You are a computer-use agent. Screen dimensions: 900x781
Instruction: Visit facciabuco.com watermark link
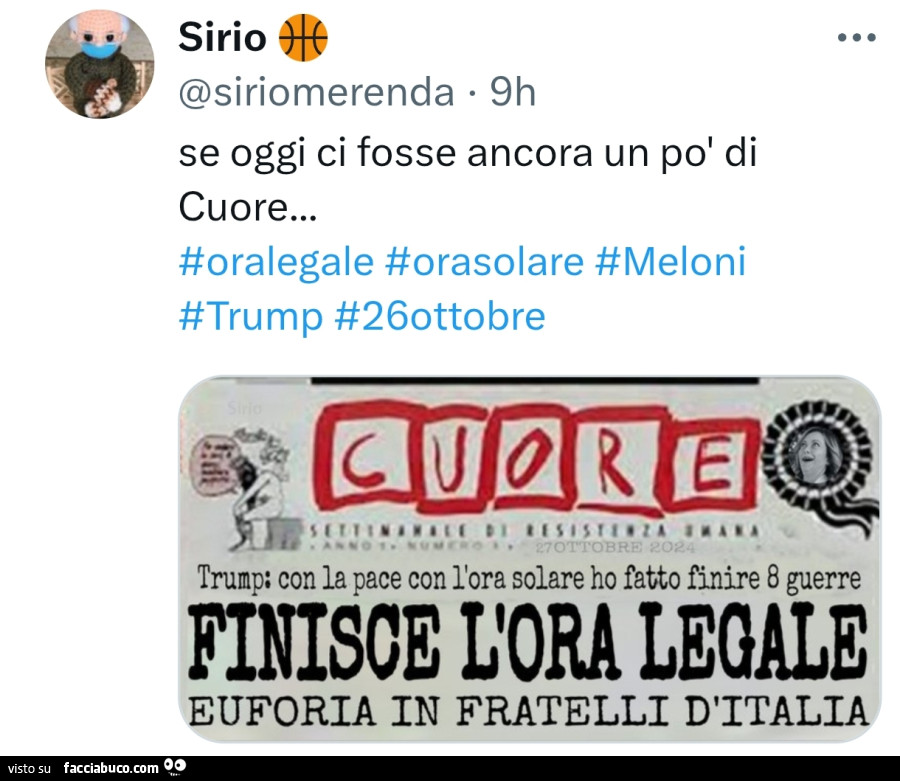(111, 768)
